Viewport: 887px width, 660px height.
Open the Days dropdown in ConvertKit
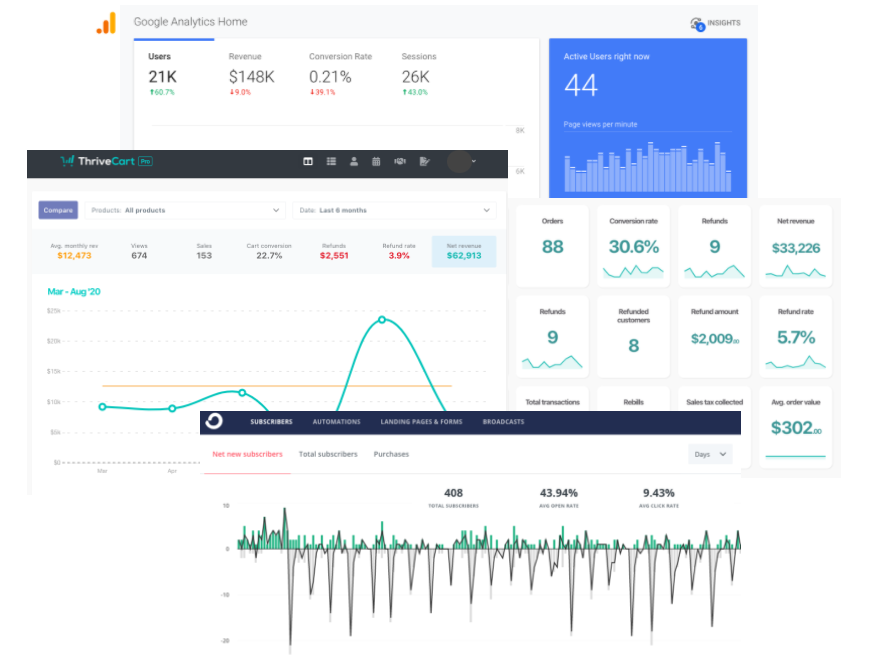(710, 454)
